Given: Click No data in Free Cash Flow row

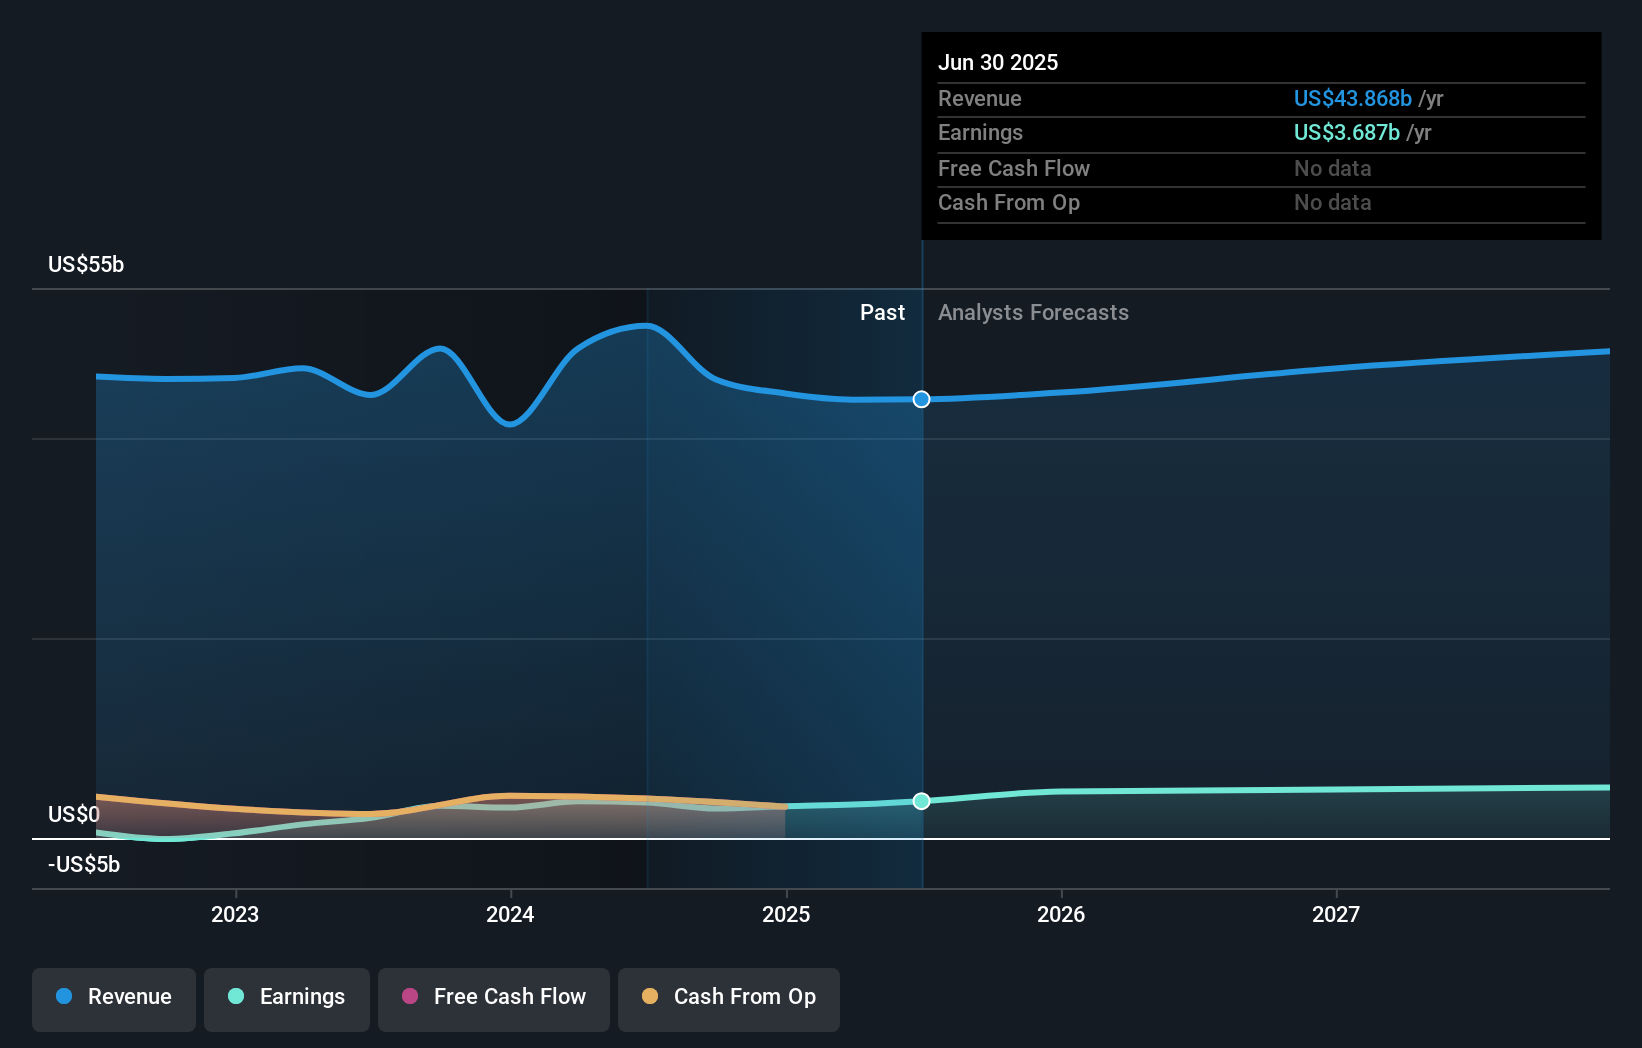Looking at the screenshot, I should [x=1333, y=168].
